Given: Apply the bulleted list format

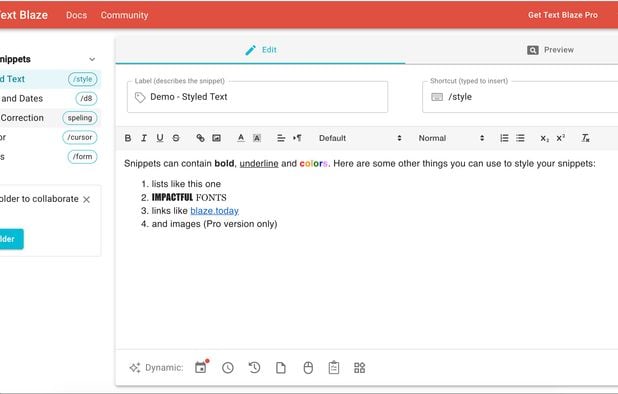Looking at the screenshot, I should [x=520, y=138].
